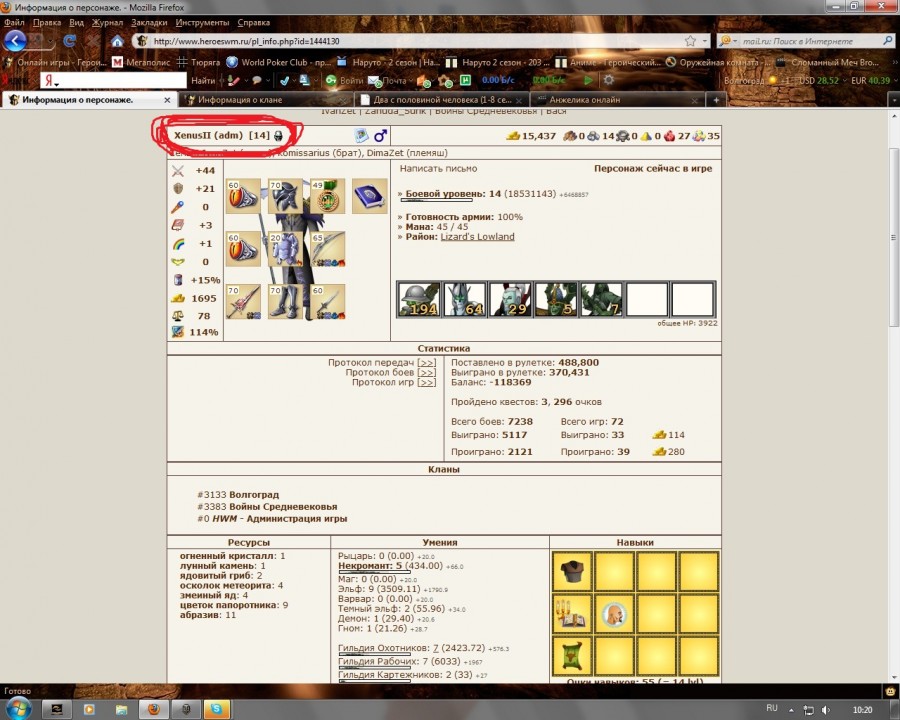Click the map icon next to gender symbol

coord(362,136)
